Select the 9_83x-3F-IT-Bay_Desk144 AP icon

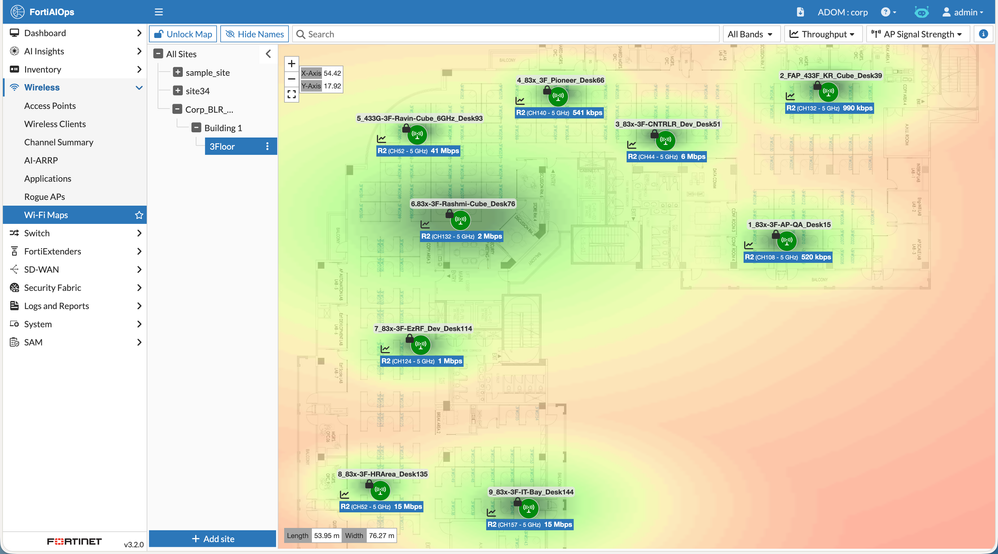click(x=528, y=508)
